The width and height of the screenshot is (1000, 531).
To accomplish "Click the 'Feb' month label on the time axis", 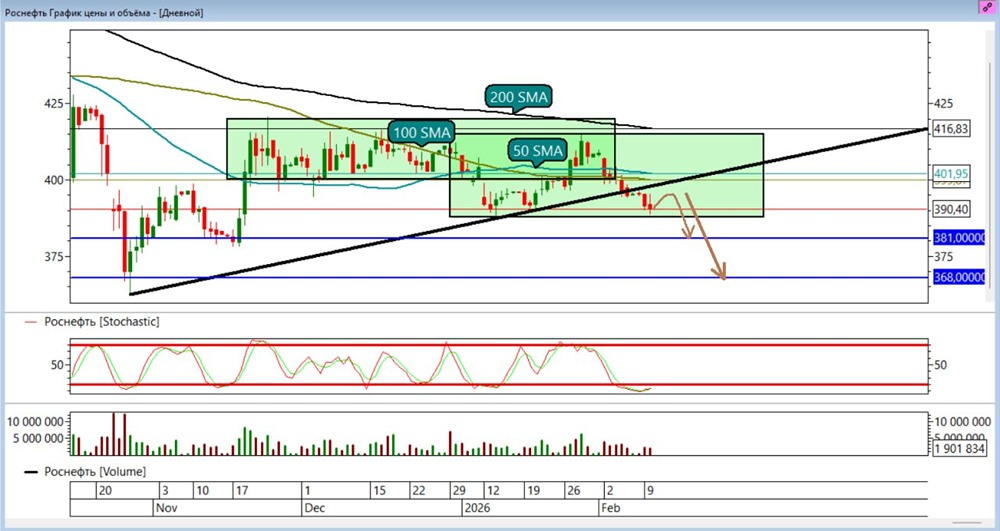I will point(610,507).
